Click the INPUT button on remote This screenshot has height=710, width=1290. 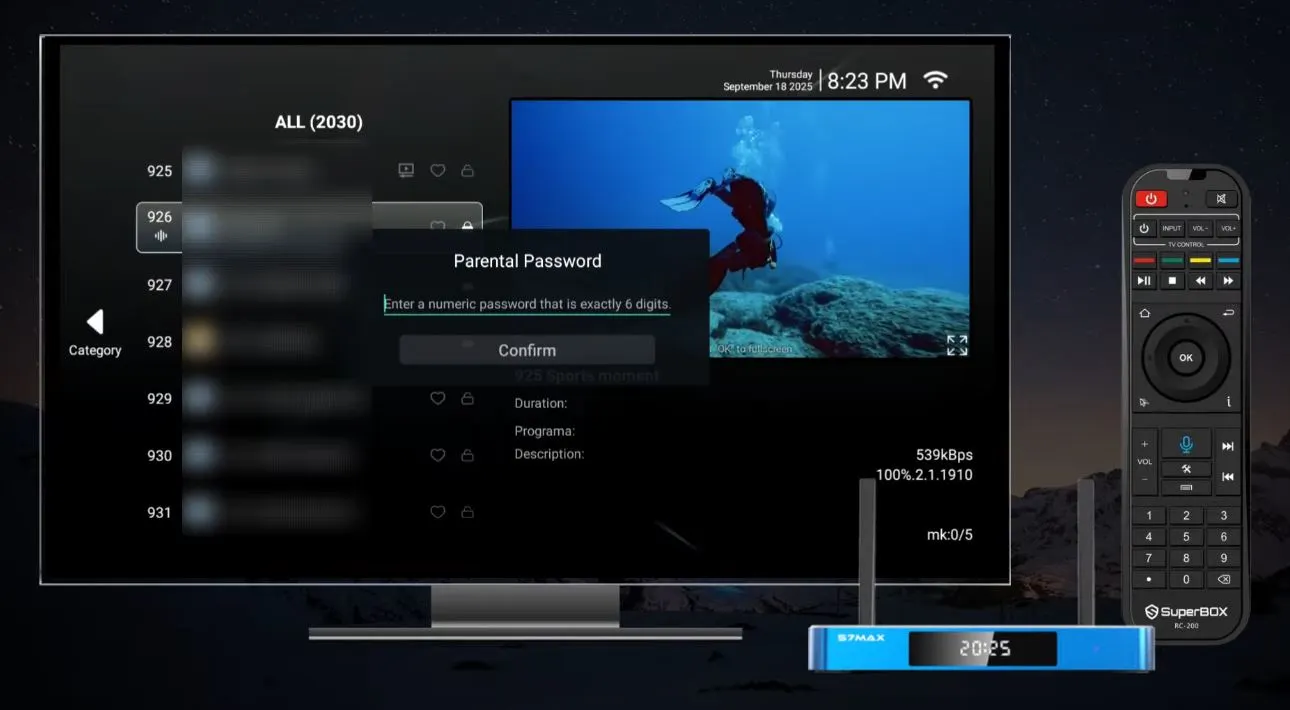(1172, 228)
